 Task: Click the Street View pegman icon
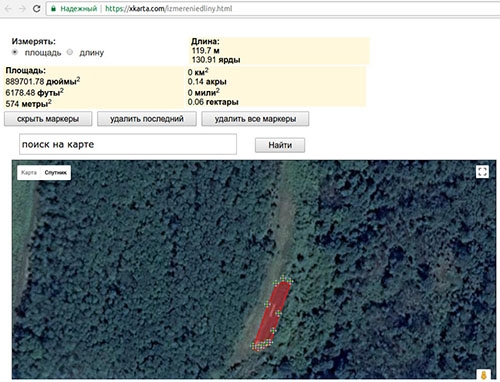point(483,375)
